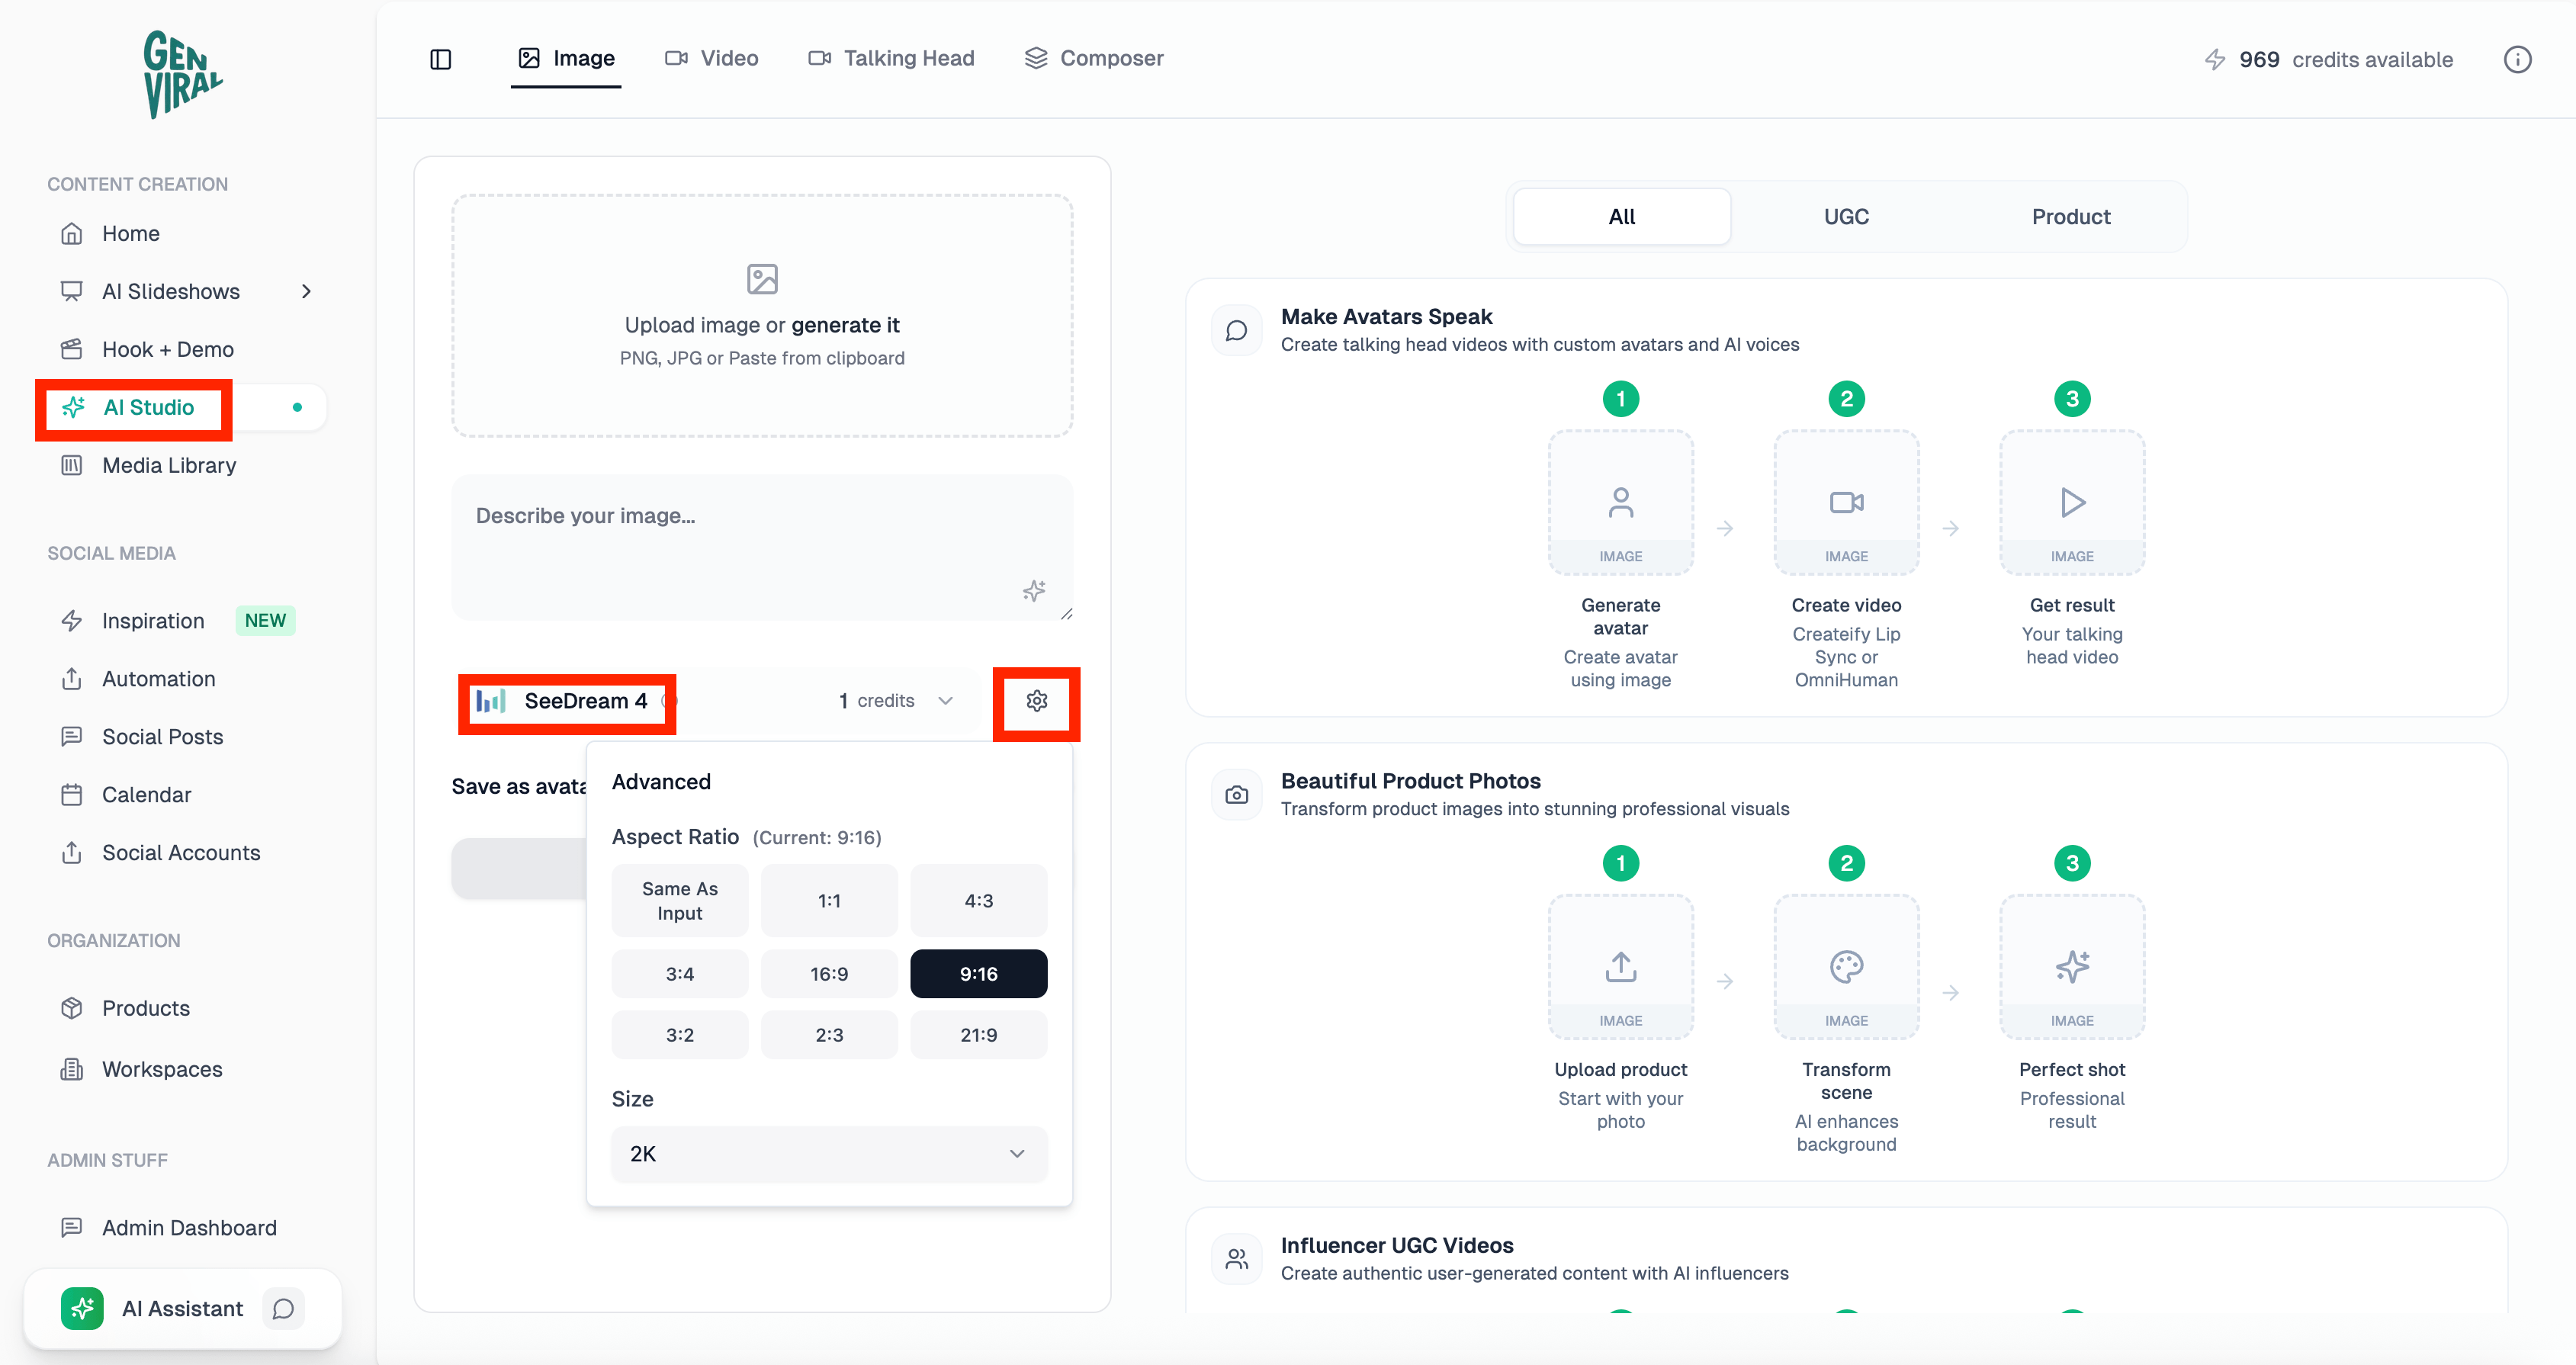Switch to the Talking Head tab

point(891,58)
